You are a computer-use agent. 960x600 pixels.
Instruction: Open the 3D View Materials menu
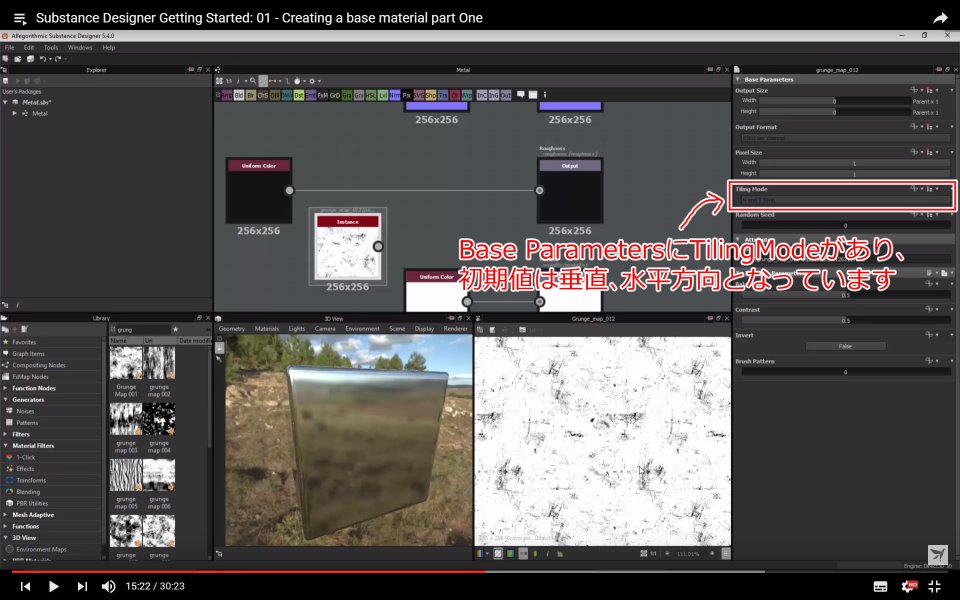[267, 329]
